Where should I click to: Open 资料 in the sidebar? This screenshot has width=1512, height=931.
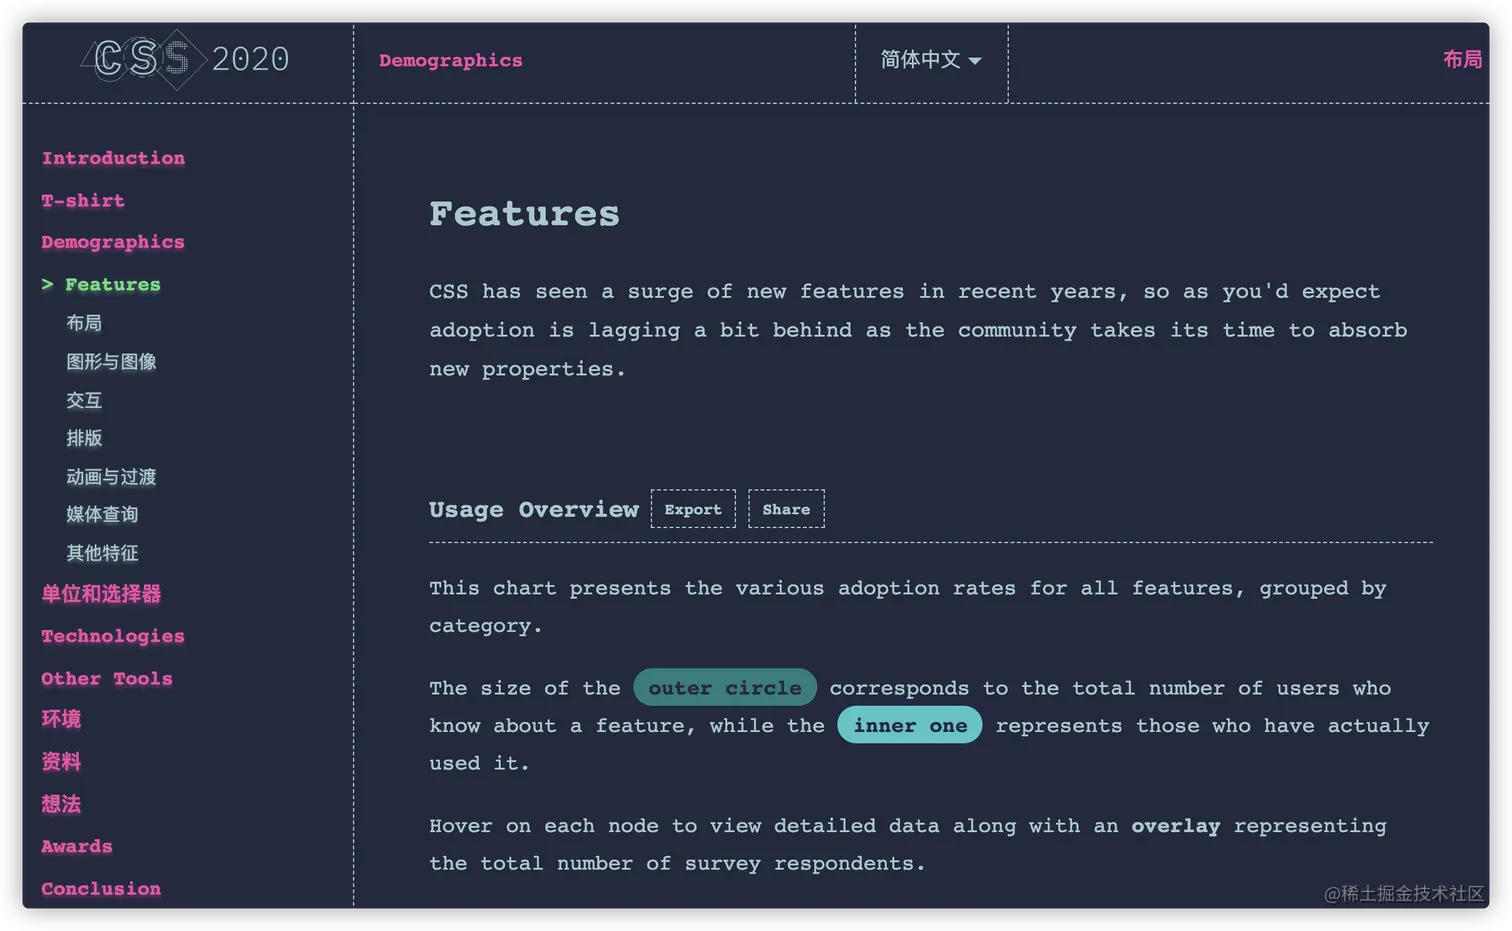pos(61,762)
